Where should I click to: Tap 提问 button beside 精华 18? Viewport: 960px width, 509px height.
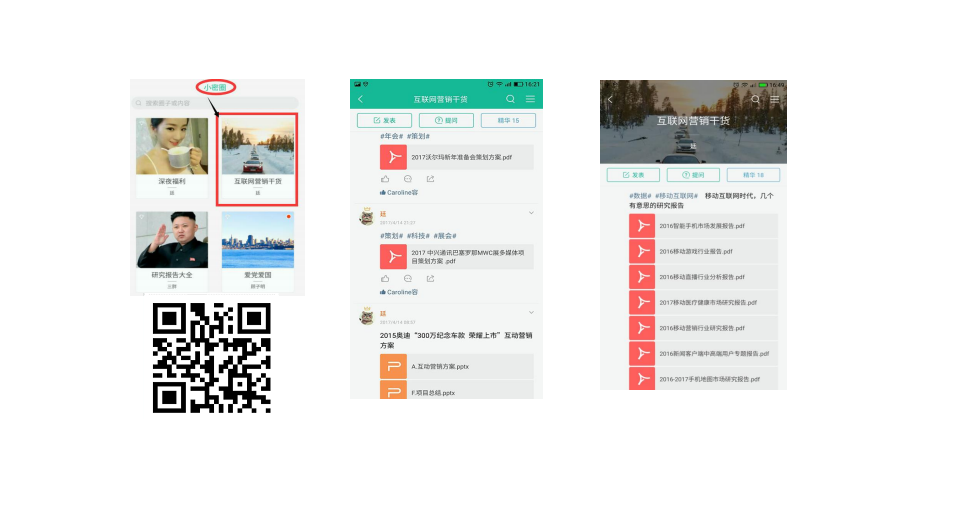(693, 175)
